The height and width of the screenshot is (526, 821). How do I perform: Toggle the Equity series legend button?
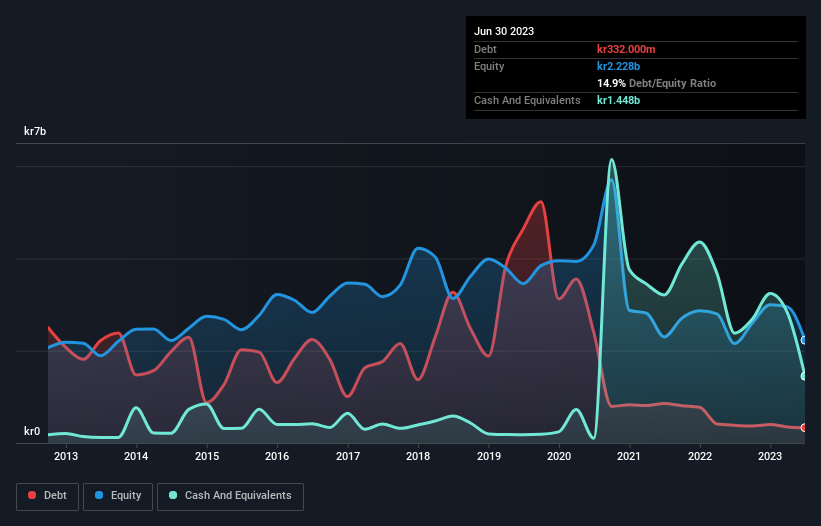(x=118, y=496)
